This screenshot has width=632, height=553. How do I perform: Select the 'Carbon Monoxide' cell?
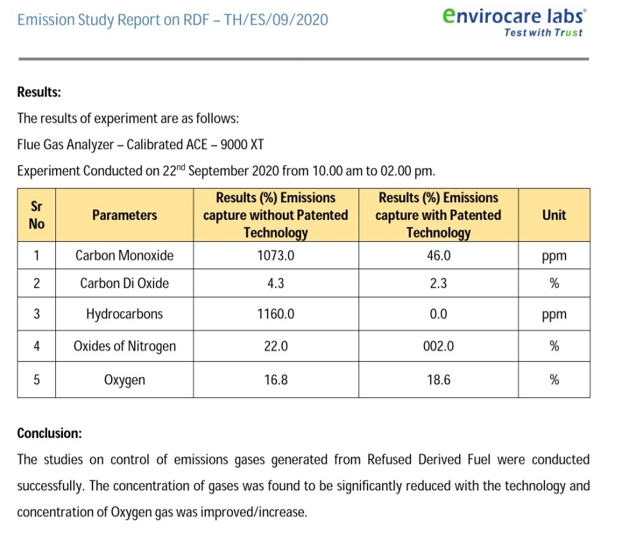click(x=125, y=256)
